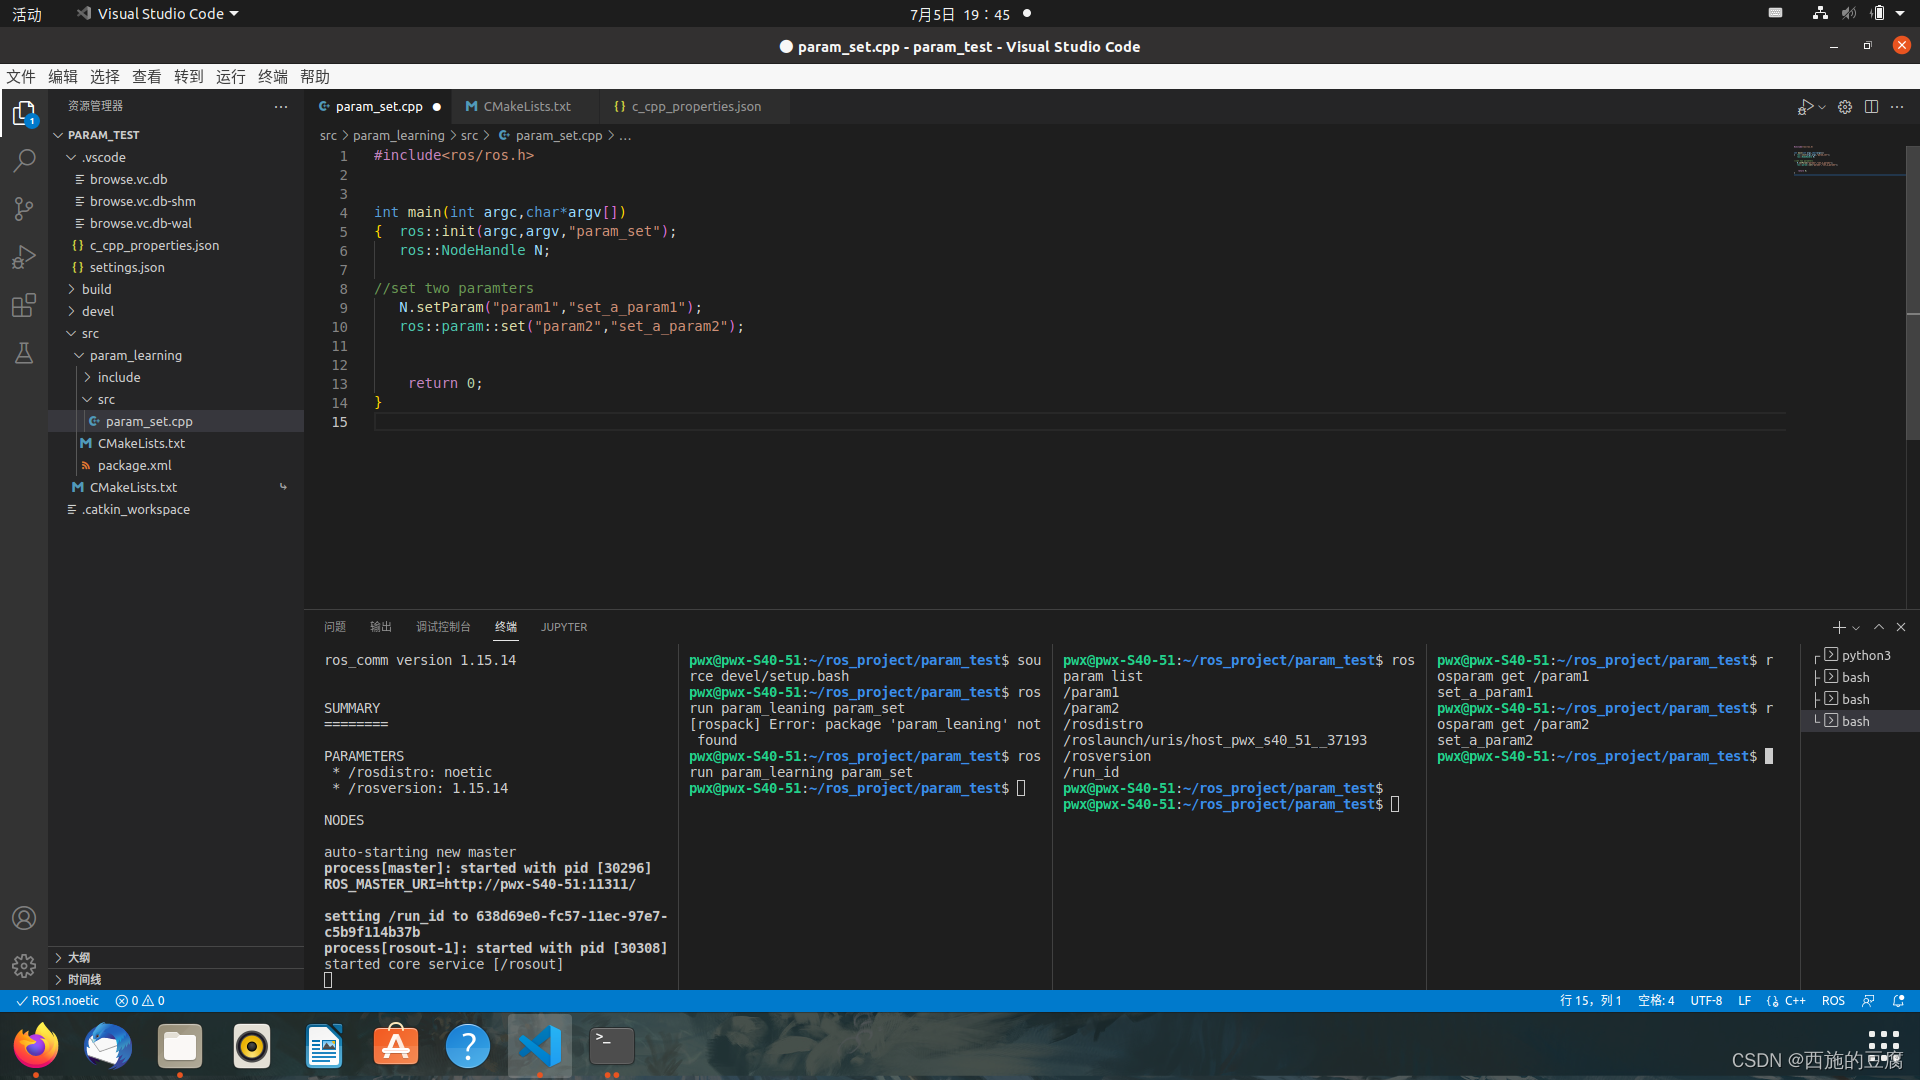Image resolution: width=1920 pixels, height=1080 pixels.
Task: Click the Run code play icon
Action: pos(1805,107)
